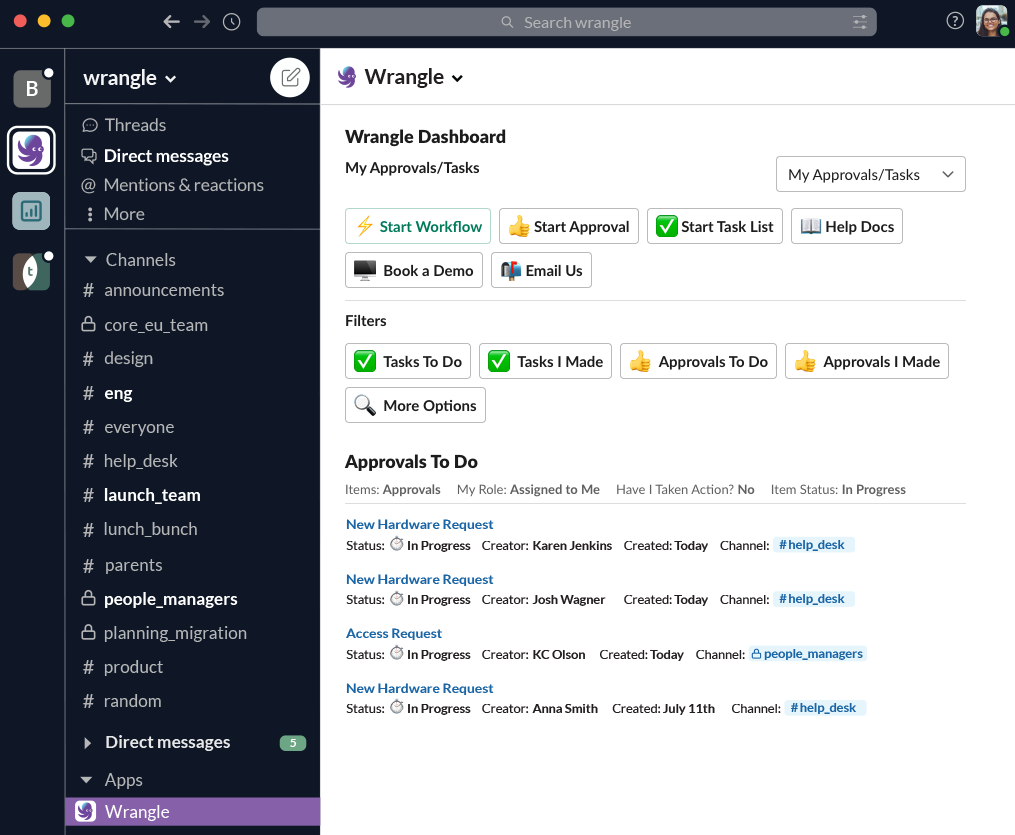Open Help Docs
Screen dimensions: 1015x835
(847, 226)
